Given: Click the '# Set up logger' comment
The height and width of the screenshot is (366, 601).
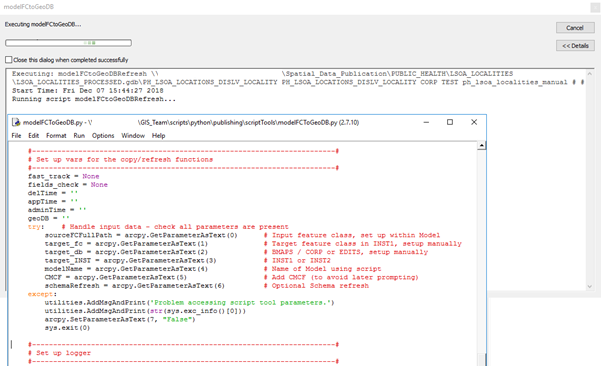Looking at the screenshot, I should pos(59,353).
